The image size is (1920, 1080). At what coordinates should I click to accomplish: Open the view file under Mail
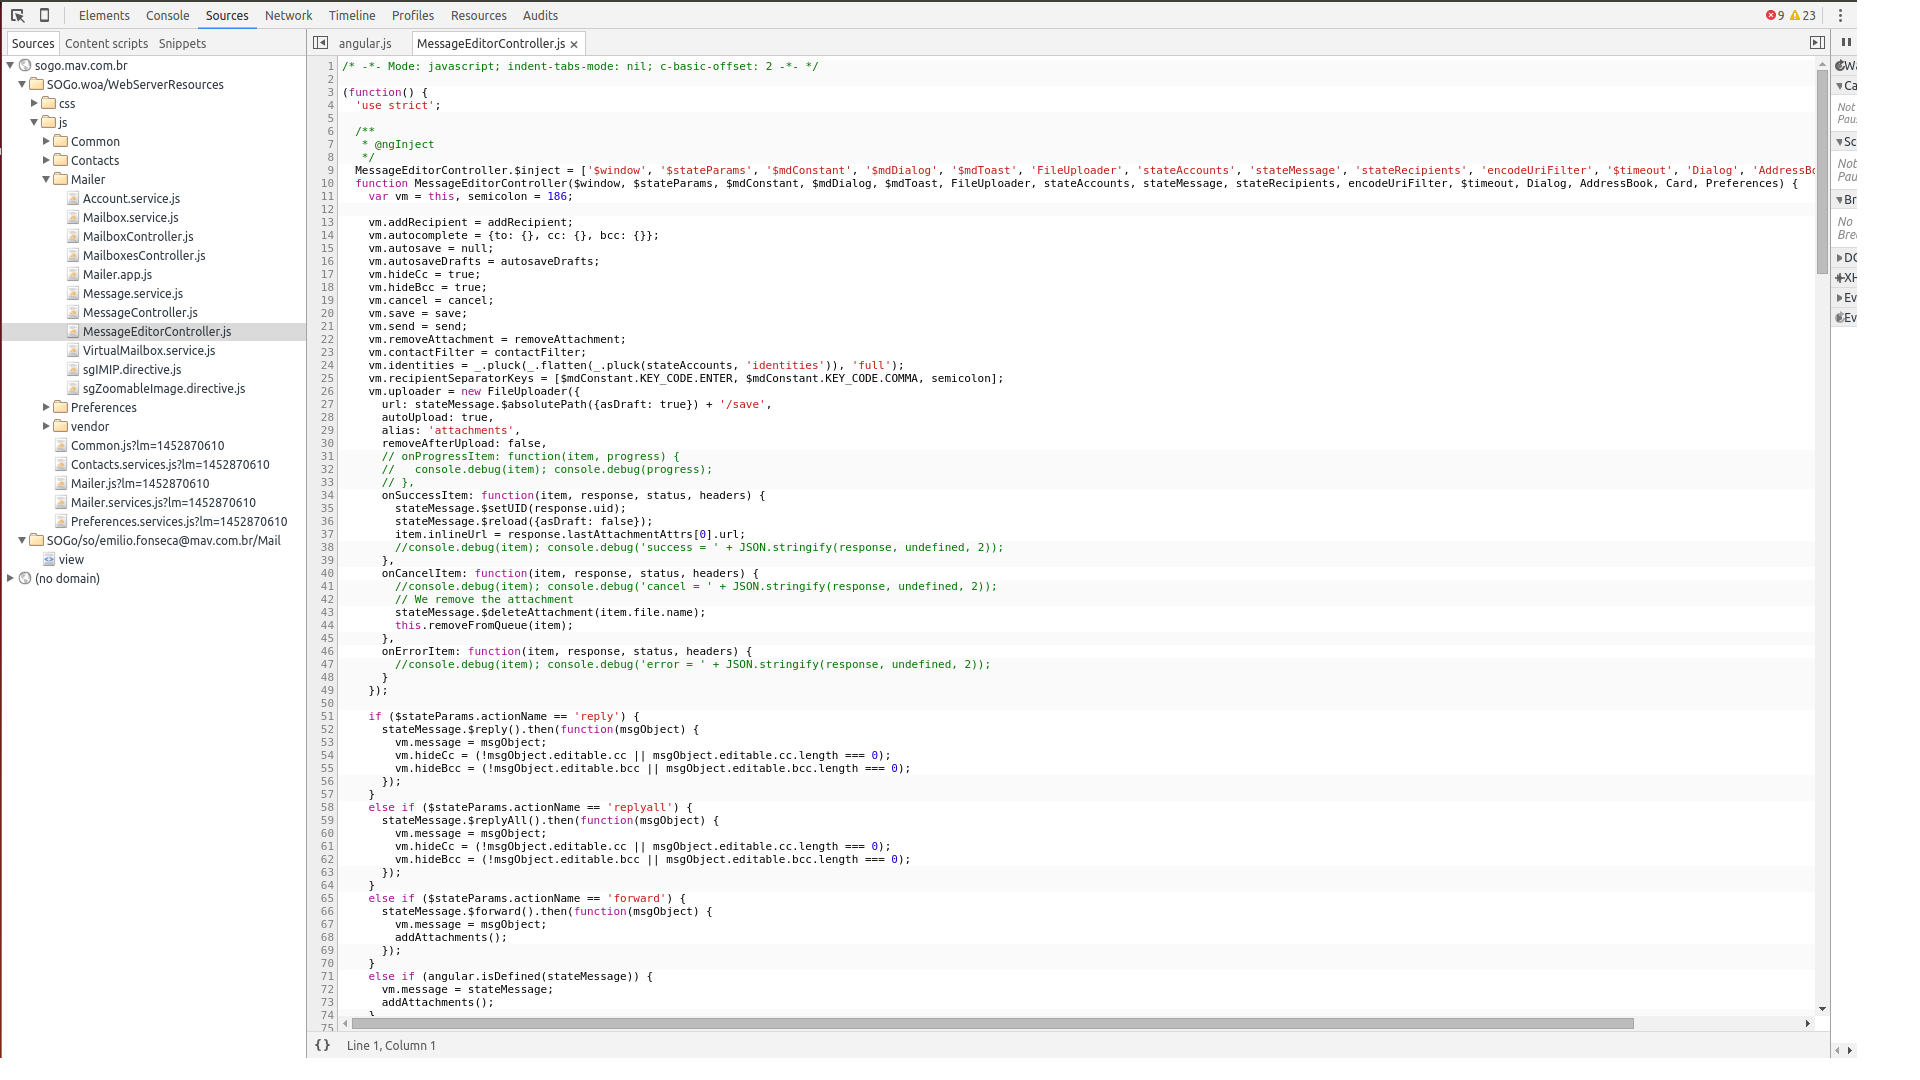click(71, 559)
